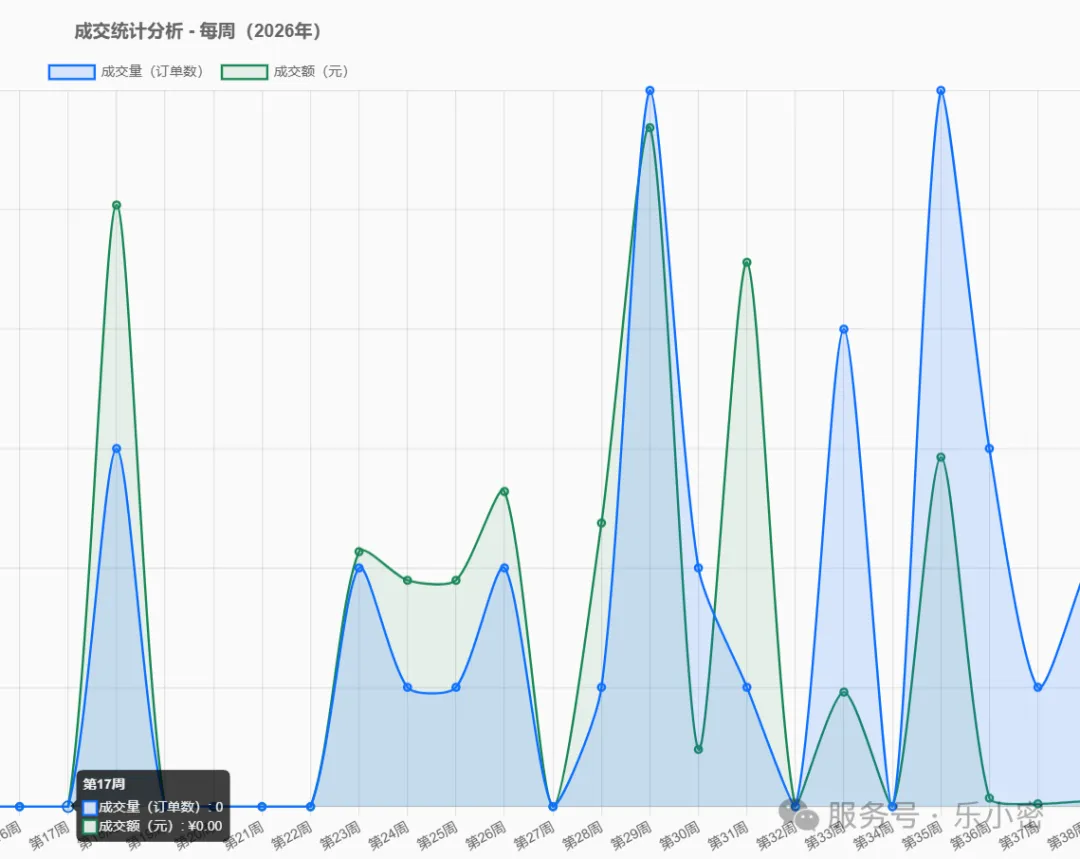Click the green data point at 第30周
The height and width of the screenshot is (859, 1080).
pos(698,749)
